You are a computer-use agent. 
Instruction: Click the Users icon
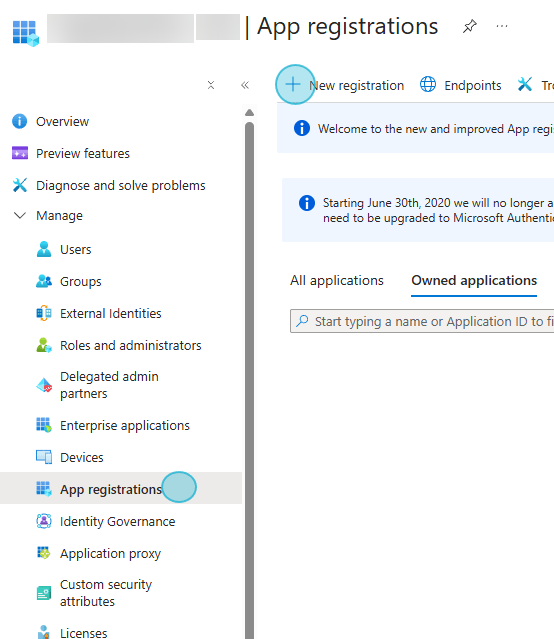click(x=44, y=249)
